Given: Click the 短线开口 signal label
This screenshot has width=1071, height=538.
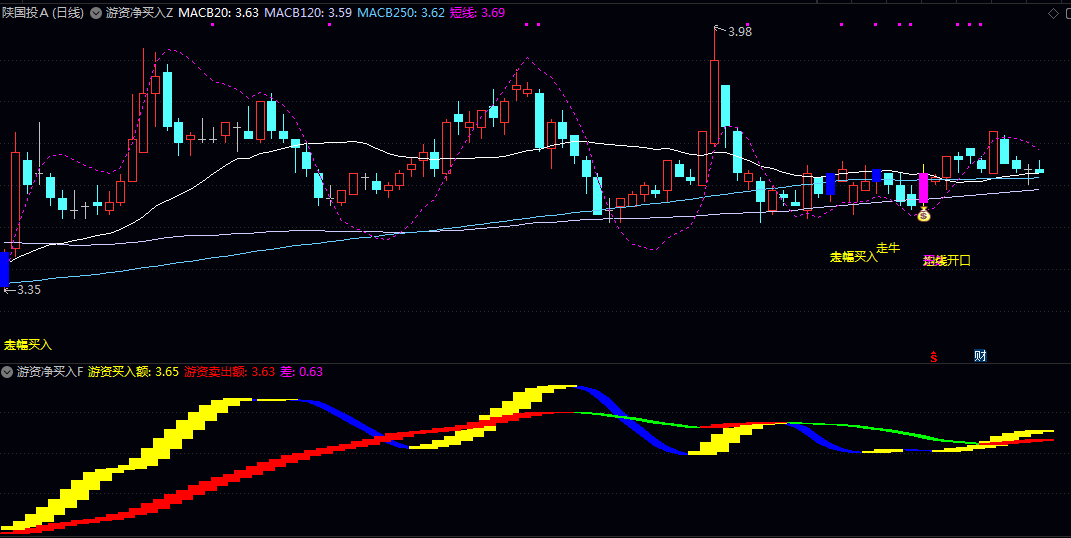Looking at the screenshot, I should pos(947,260).
